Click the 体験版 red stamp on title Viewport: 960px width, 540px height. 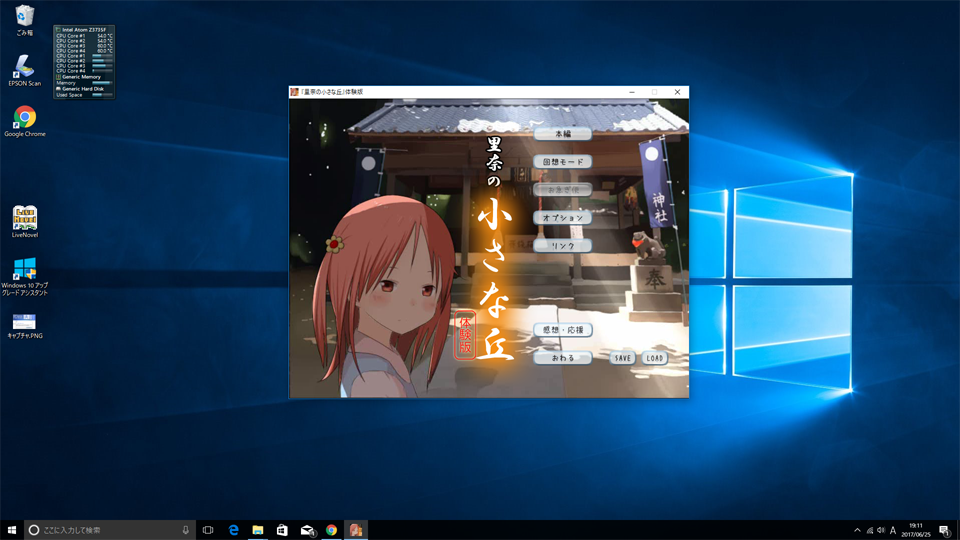(465, 335)
